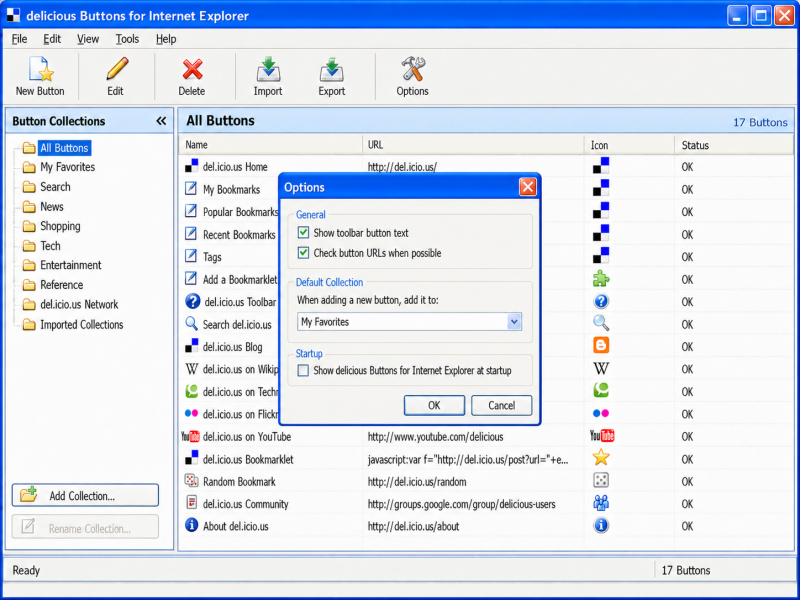Sort by the Icon column header
The width and height of the screenshot is (800, 600).
pyautogui.click(x=629, y=145)
